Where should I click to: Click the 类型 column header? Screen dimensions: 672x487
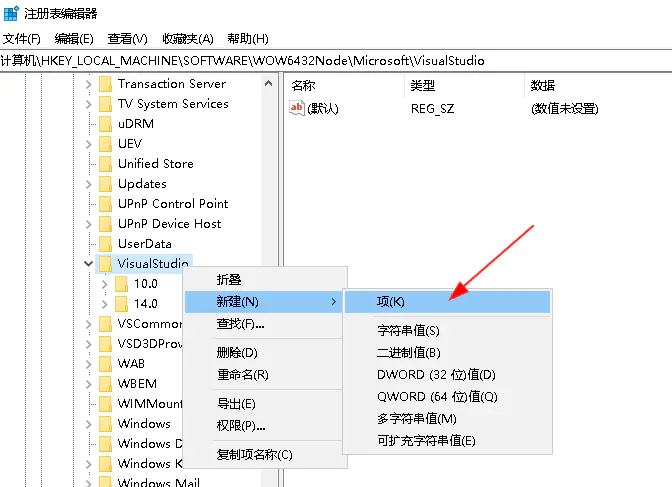(x=465, y=85)
